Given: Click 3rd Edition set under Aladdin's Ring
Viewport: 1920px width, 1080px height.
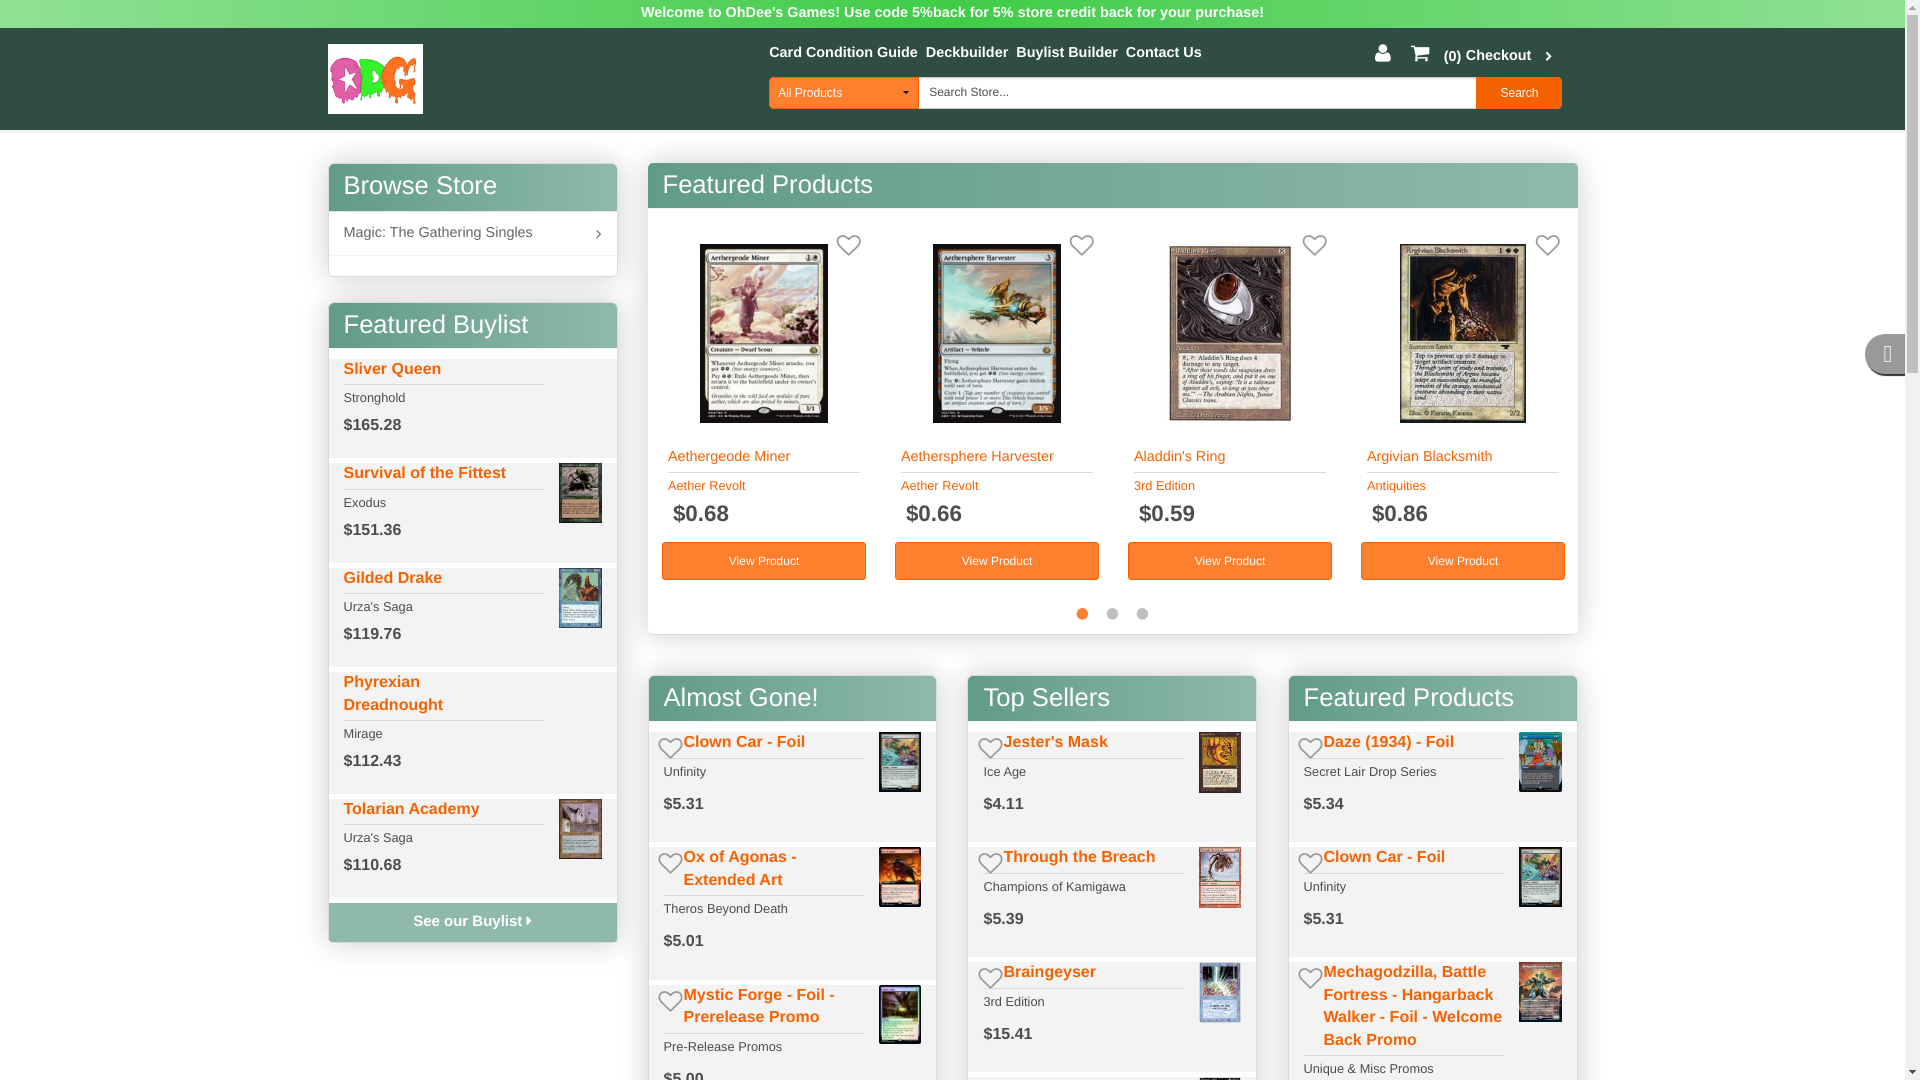Looking at the screenshot, I should (x=1164, y=486).
